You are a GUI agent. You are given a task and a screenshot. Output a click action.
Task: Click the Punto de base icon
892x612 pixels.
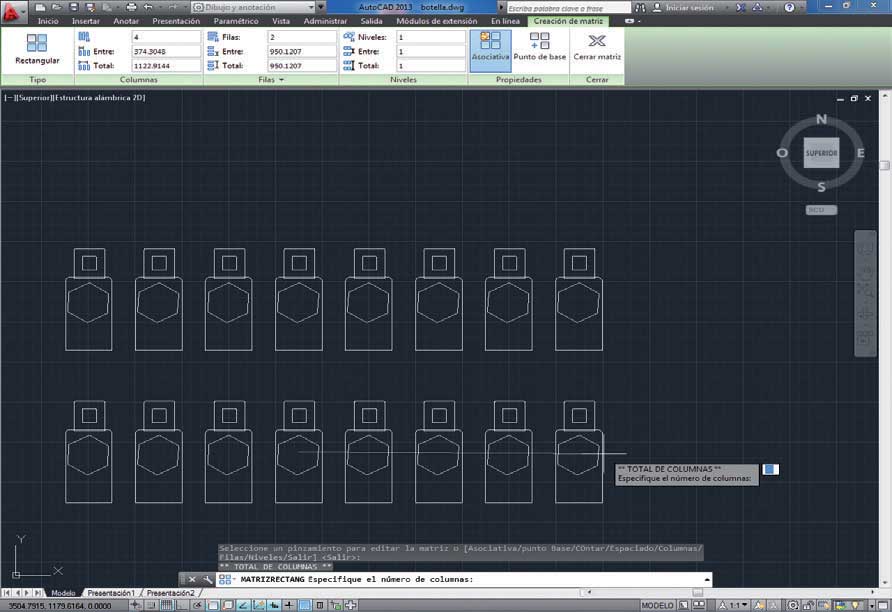point(540,42)
